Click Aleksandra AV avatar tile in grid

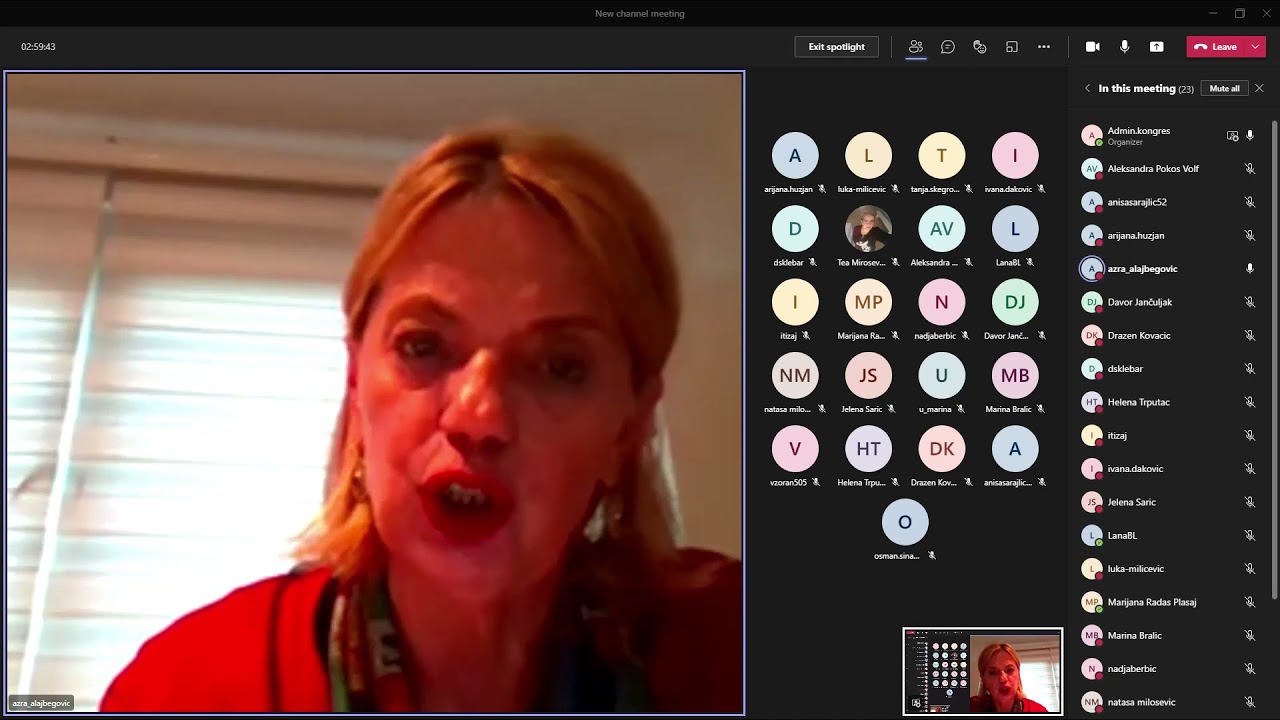[941, 229]
